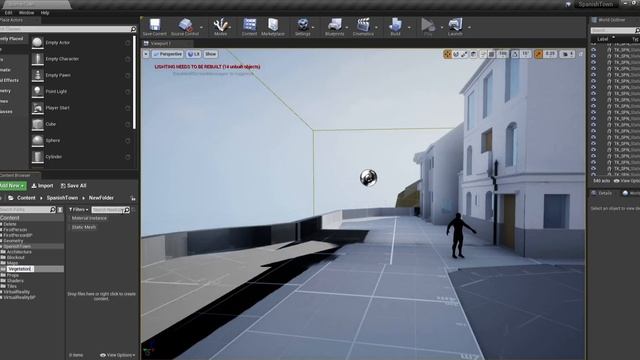This screenshot has width=640, height=360.
Task: Open the Window menu
Action: pos(27,13)
